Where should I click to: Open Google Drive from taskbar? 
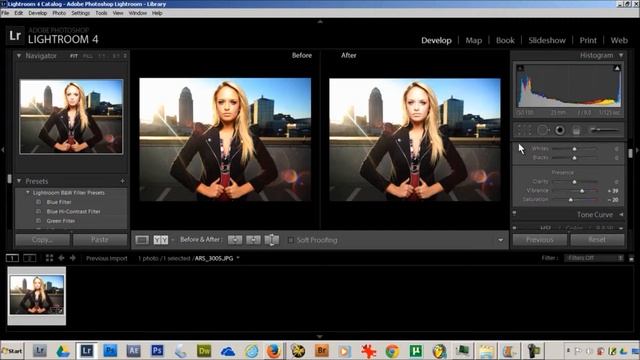coord(63,351)
